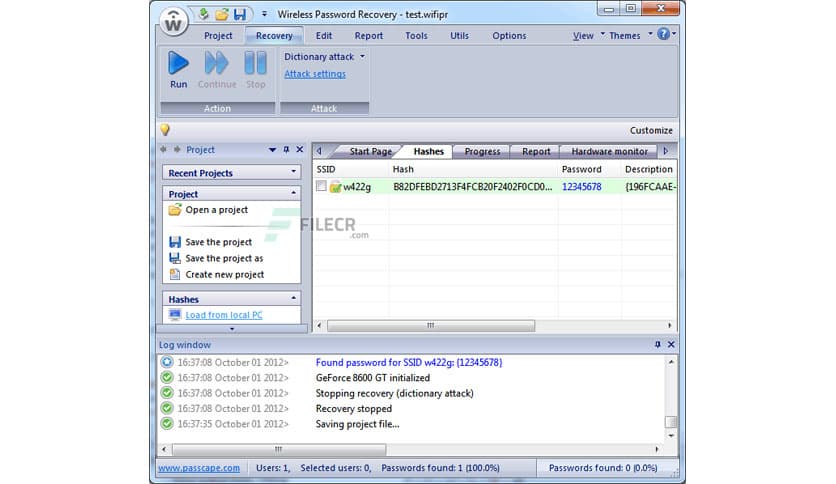The height and width of the screenshot is (484, 836).
Task: Click the Save the project as icon
Action: [175, 258]
